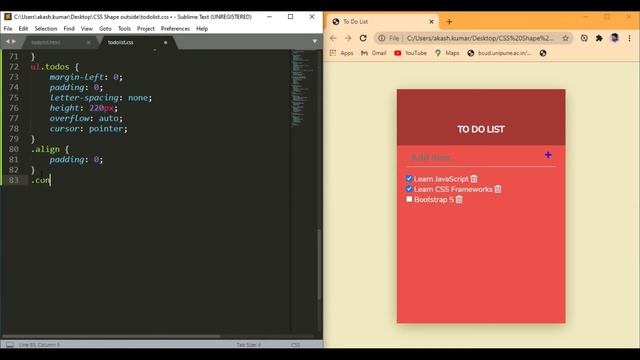Select the To Do List browser tab
Screen dimensions: 640x360
pos(382,22)
